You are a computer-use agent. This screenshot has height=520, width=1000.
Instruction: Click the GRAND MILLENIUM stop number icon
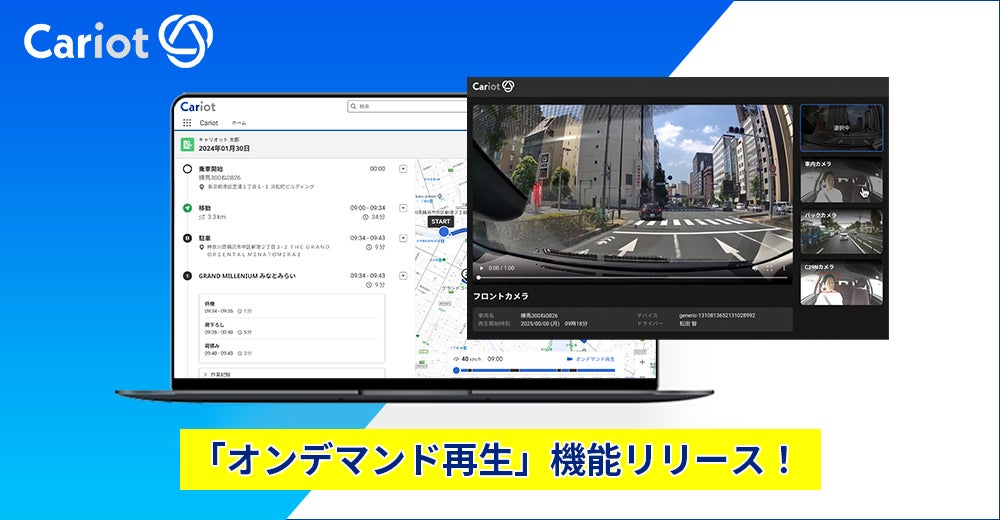pos(188,276)
